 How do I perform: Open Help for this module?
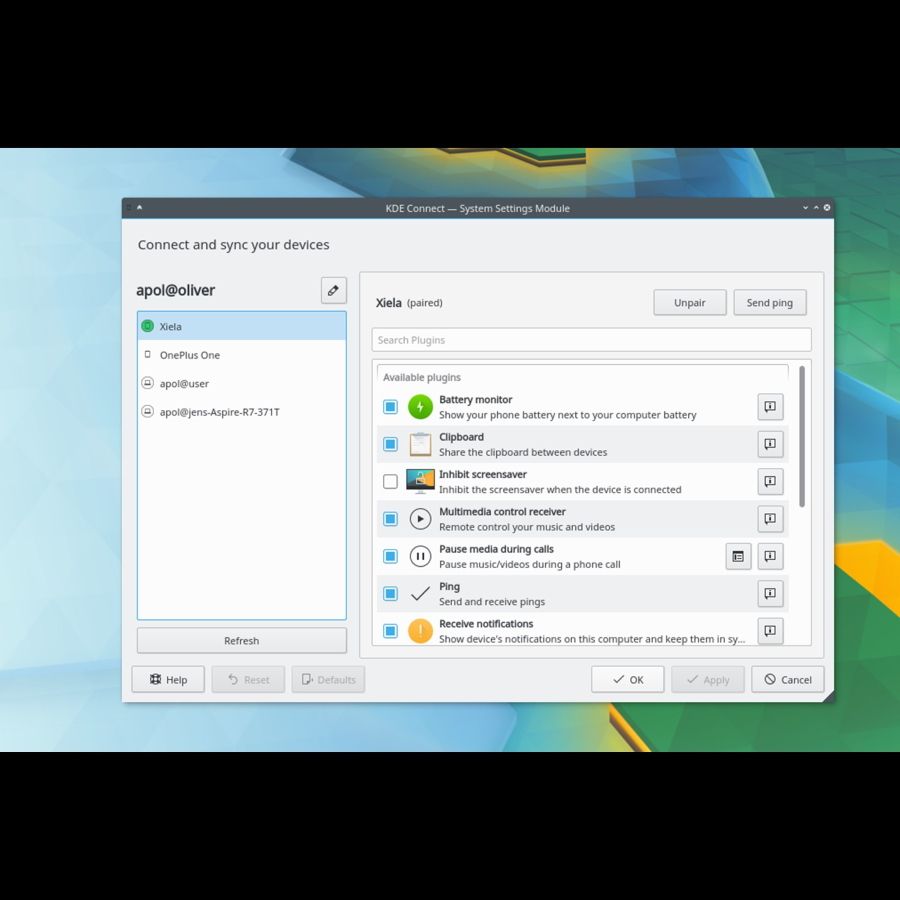click(168, 680)
